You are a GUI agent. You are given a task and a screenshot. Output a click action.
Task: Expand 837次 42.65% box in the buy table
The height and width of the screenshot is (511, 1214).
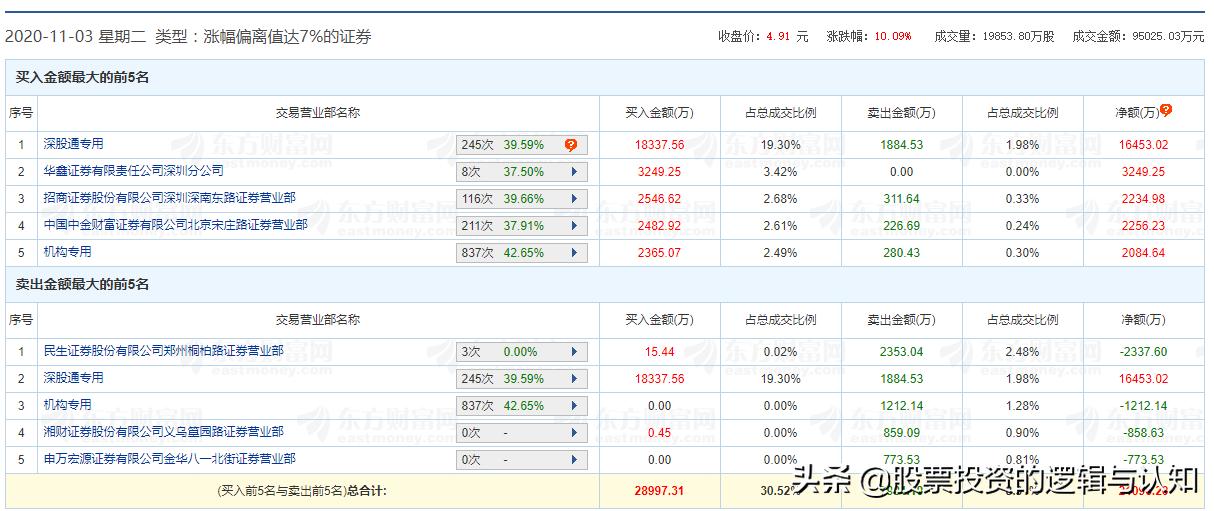[x=574, y=253]
